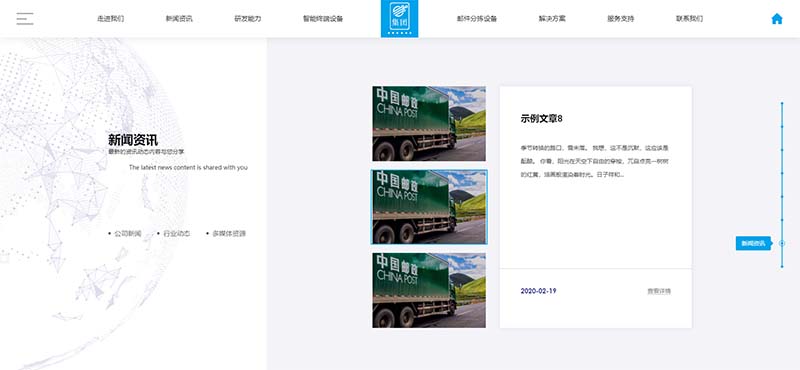Open 服务支持 from the top menu
800x370 pixels.
pos(620,19)
